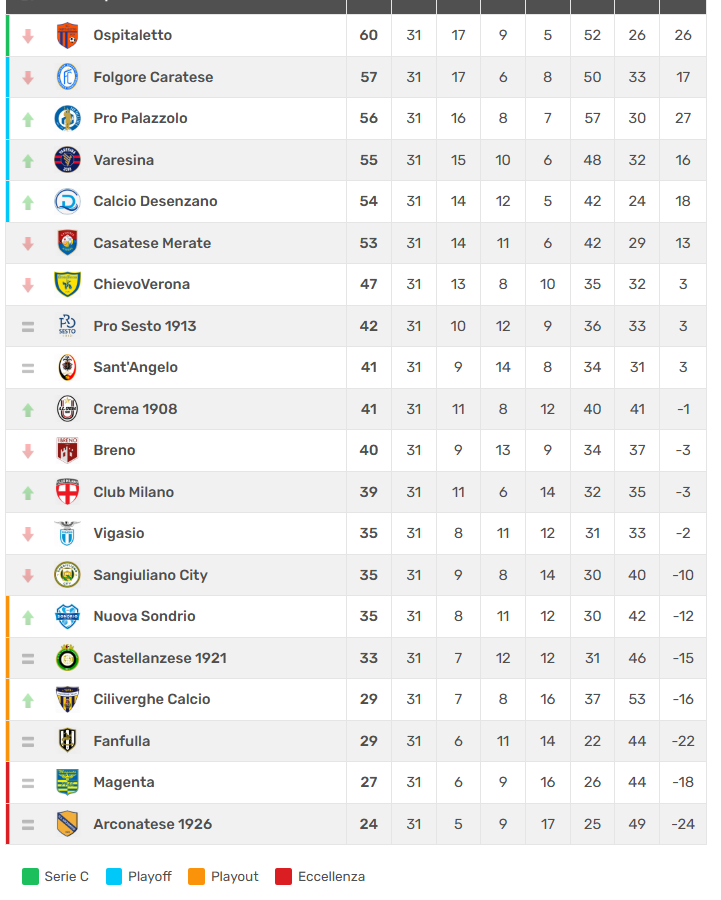Click the Vigasio eagle logo

[x=67, y=533]
